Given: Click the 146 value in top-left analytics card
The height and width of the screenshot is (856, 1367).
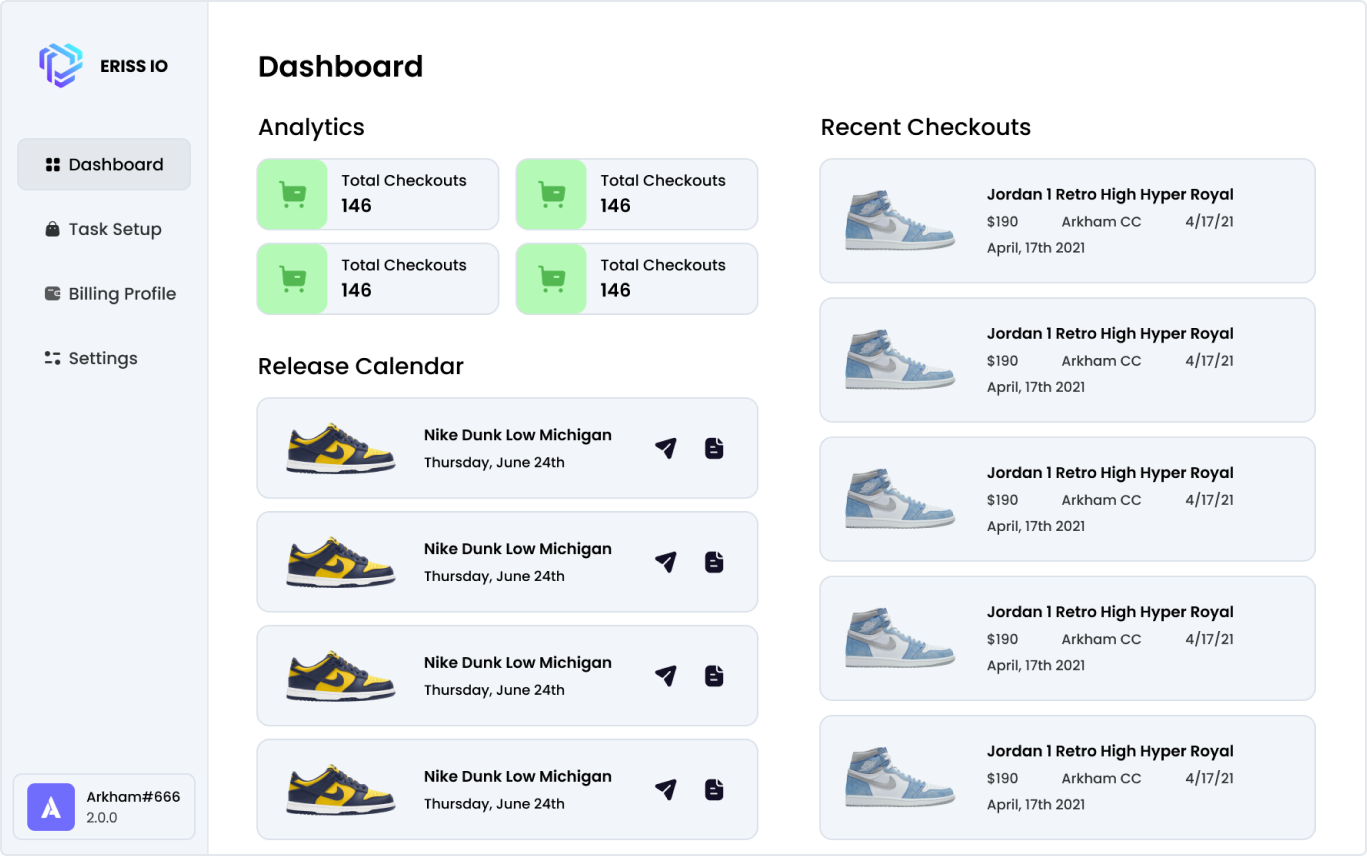Looking at the screenshot, I should tap(356, 206).
